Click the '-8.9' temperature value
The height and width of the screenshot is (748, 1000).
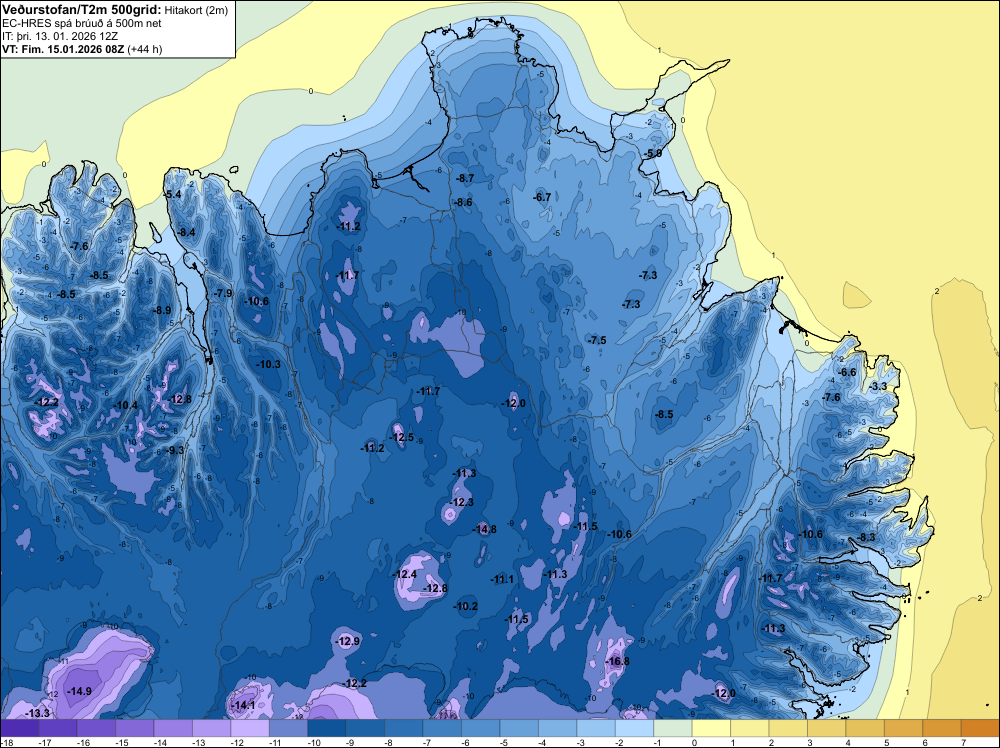(x=162, y=311)
